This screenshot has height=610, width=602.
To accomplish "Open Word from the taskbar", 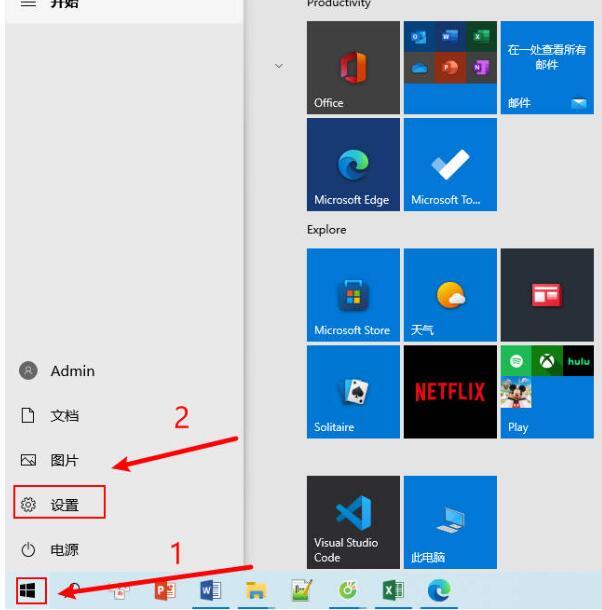I will click(211, 591).
